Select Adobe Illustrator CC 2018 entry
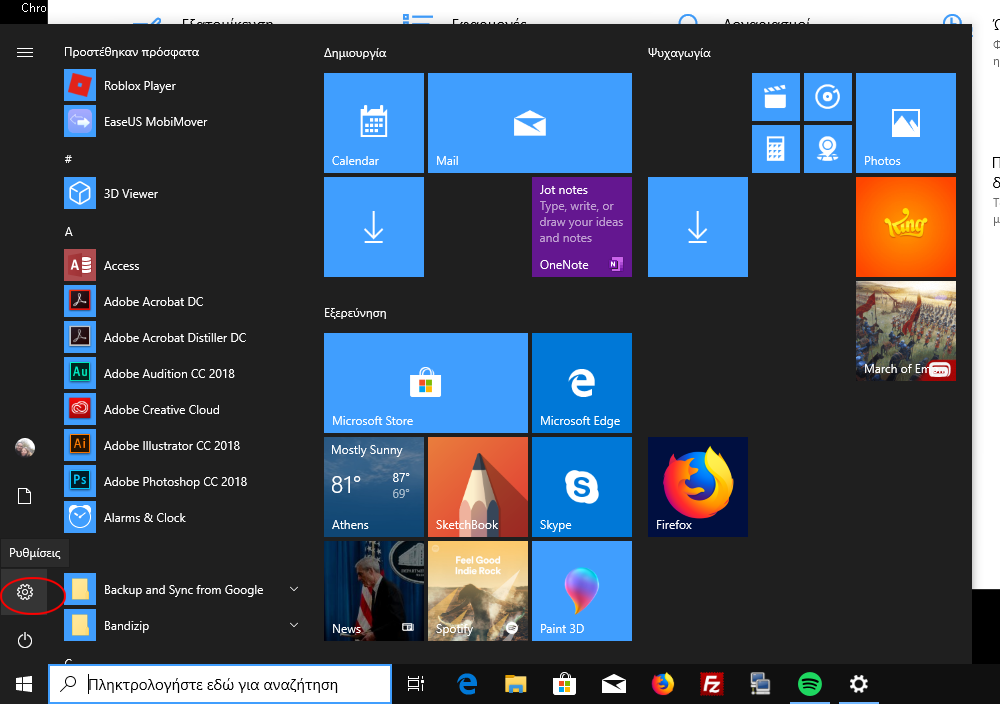 click(x=171, y=446)
